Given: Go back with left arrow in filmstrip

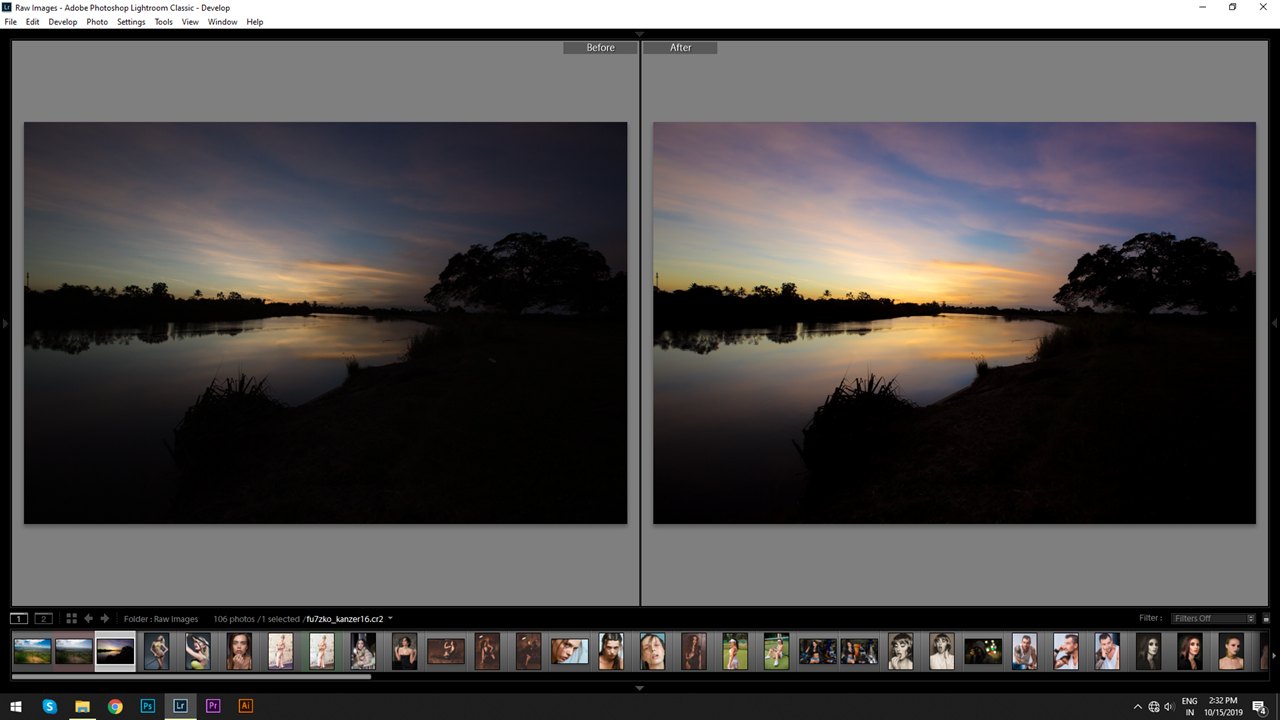Looking at the screenshot, I should point(88,619).
